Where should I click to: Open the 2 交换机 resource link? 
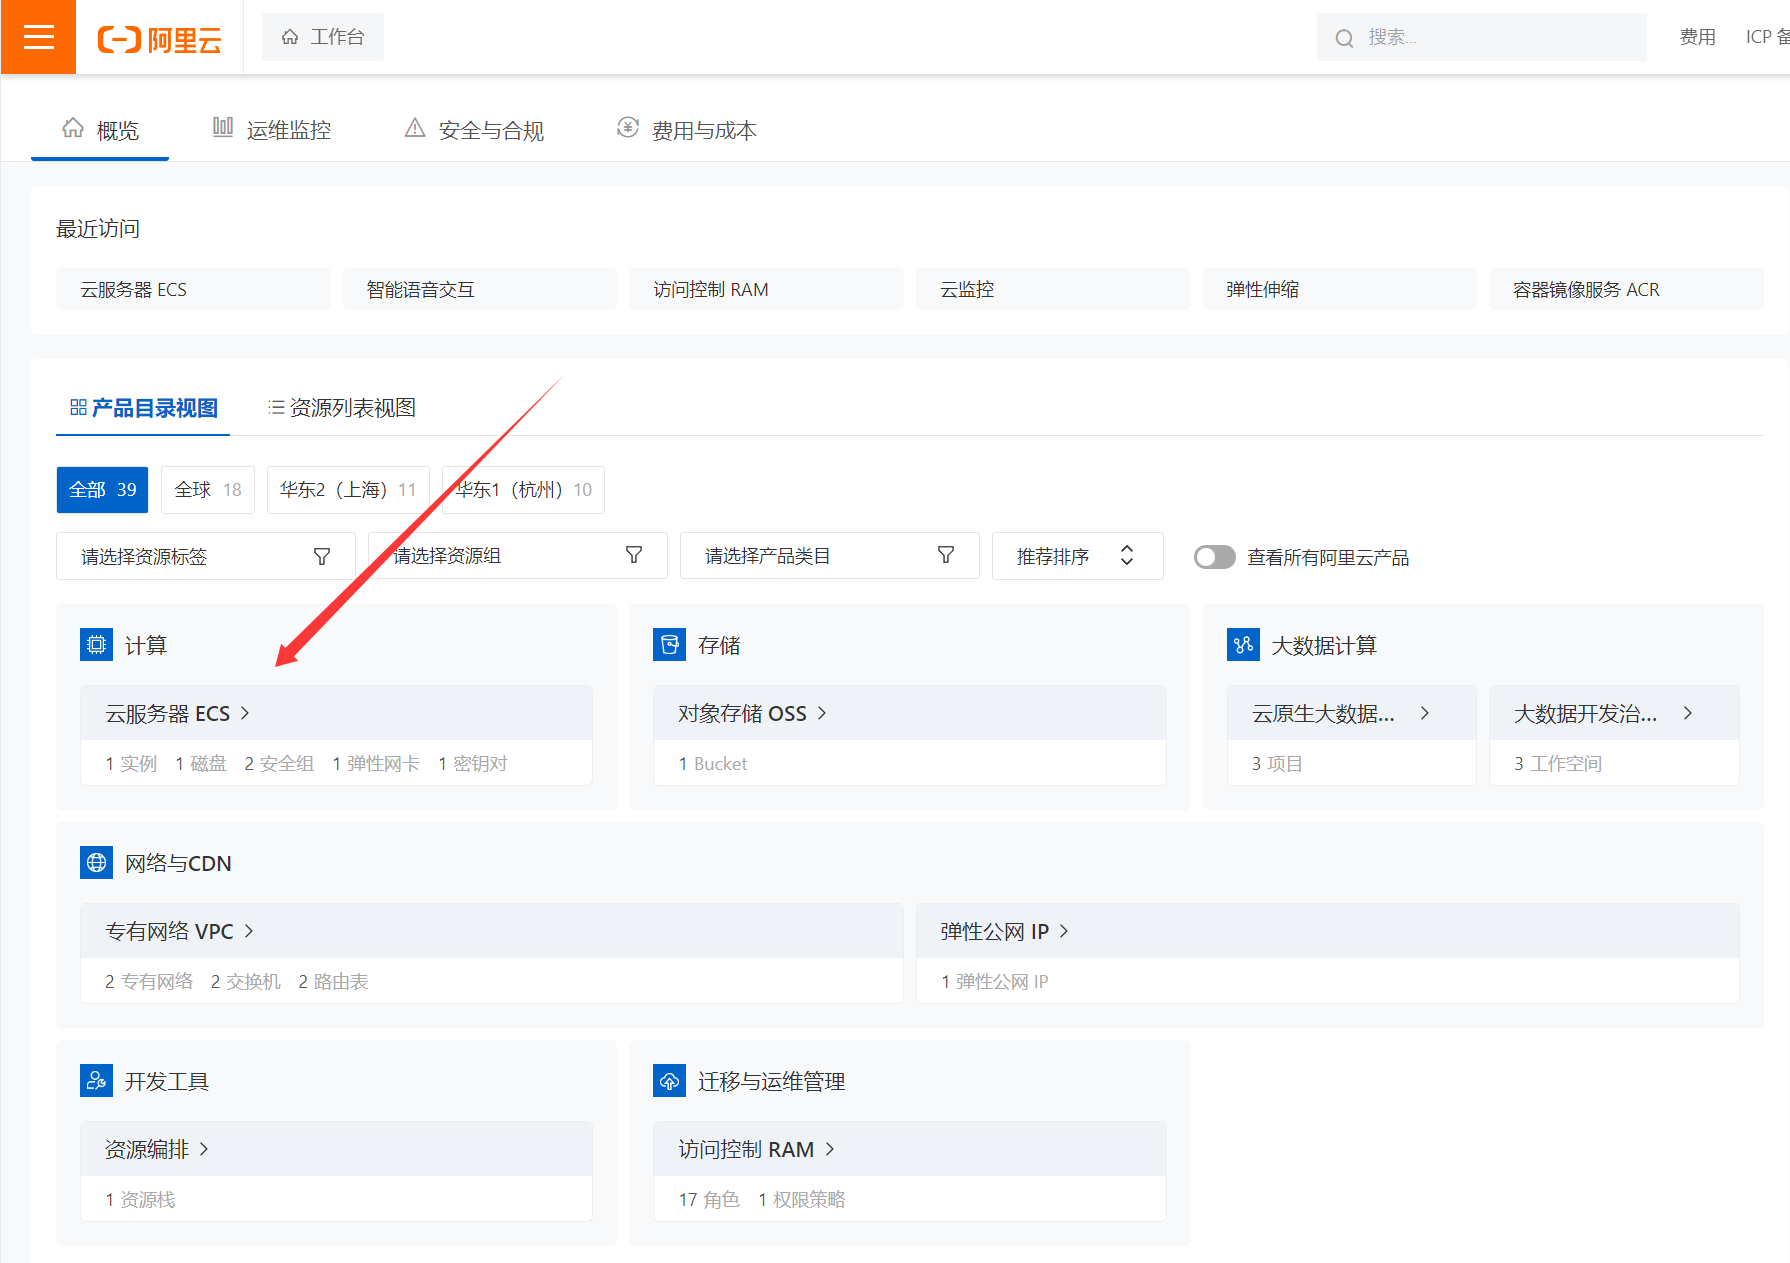246,982
